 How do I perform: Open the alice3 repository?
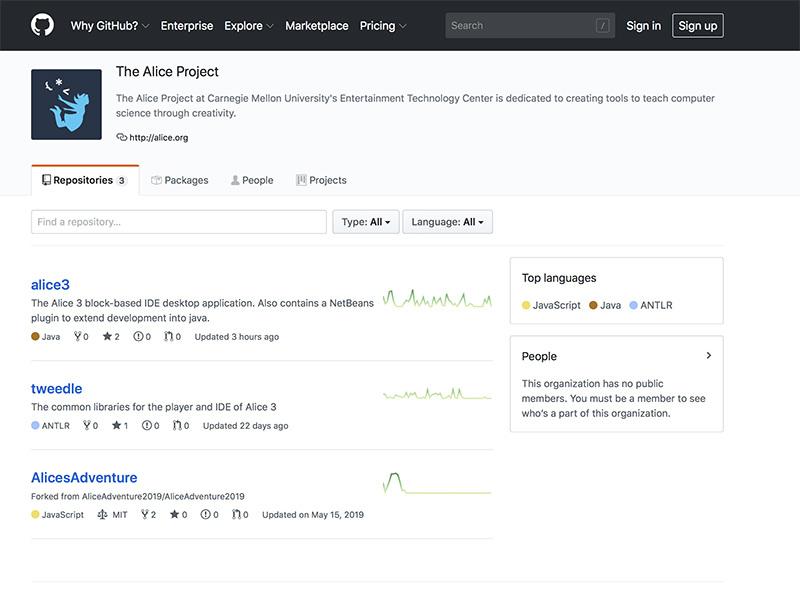pos(51,285)
